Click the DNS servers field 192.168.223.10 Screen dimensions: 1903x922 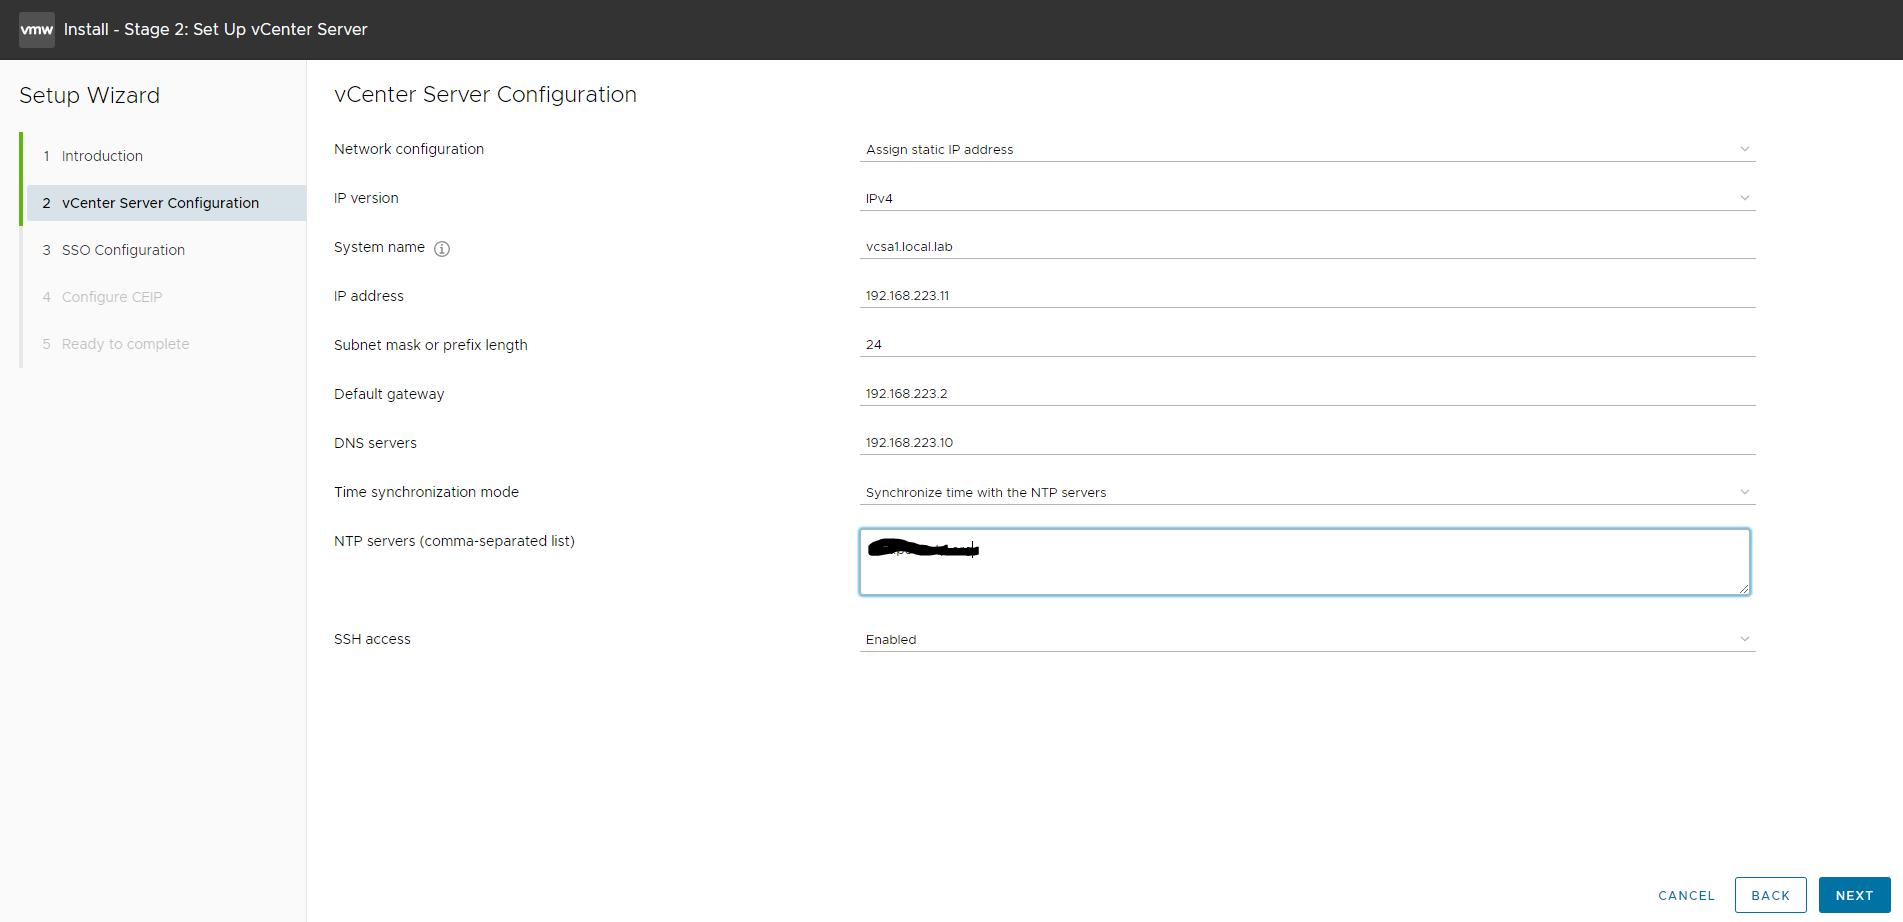(x=1307, y=442)
